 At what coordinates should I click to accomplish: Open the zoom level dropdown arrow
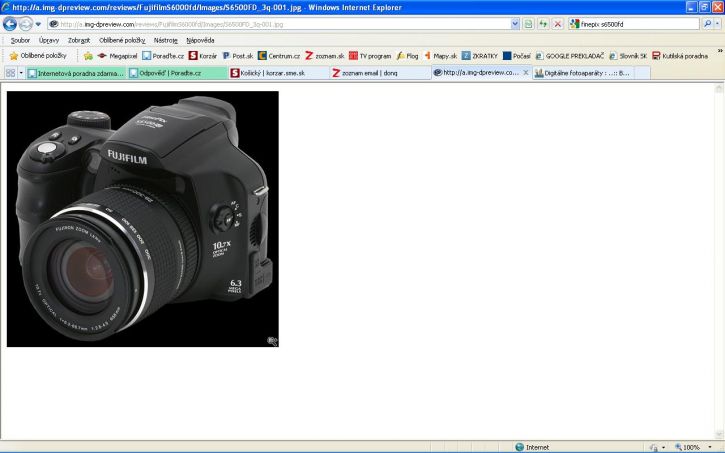[x=709, y=447]
